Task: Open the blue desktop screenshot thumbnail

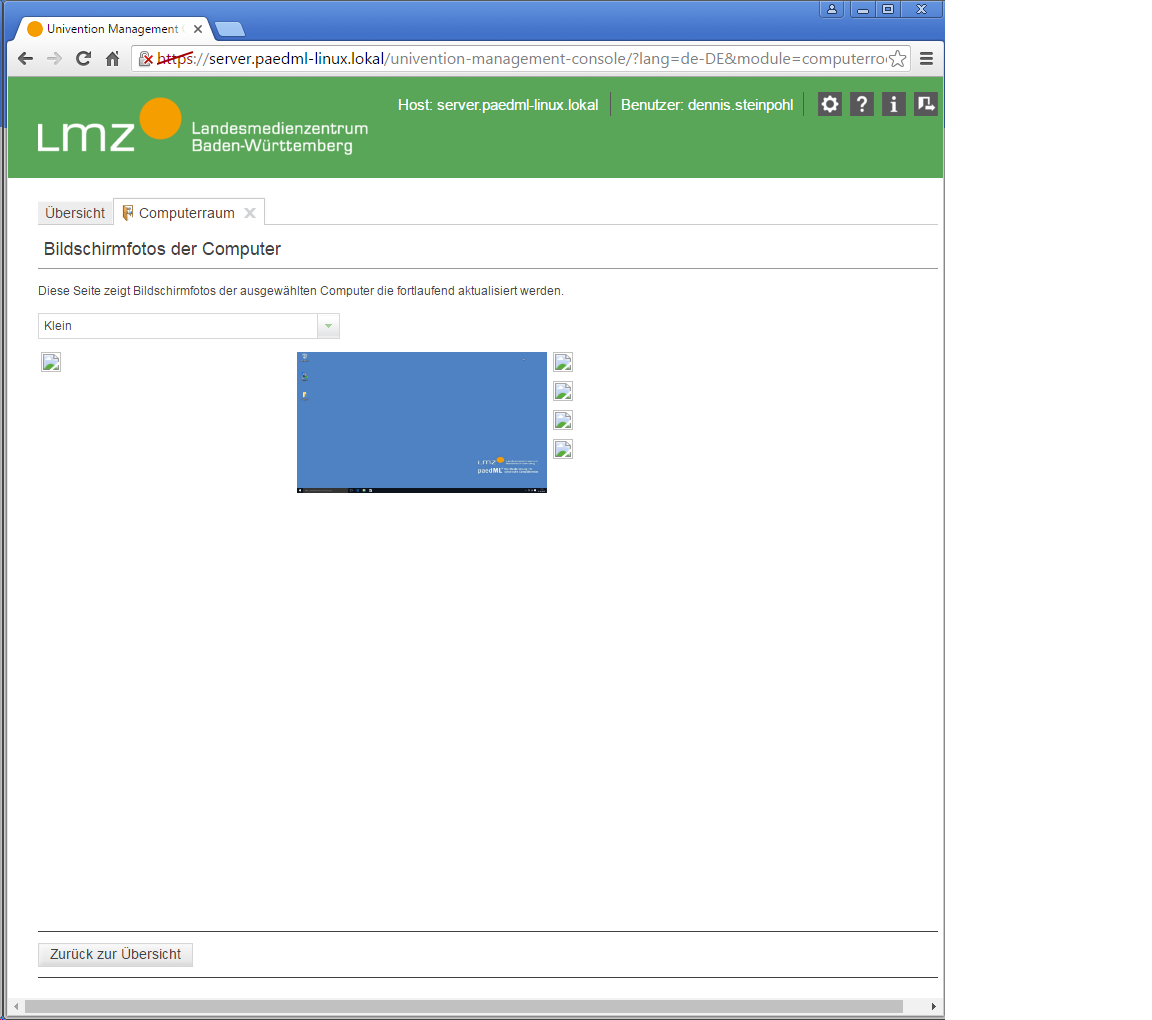Action: coord(421,422)
